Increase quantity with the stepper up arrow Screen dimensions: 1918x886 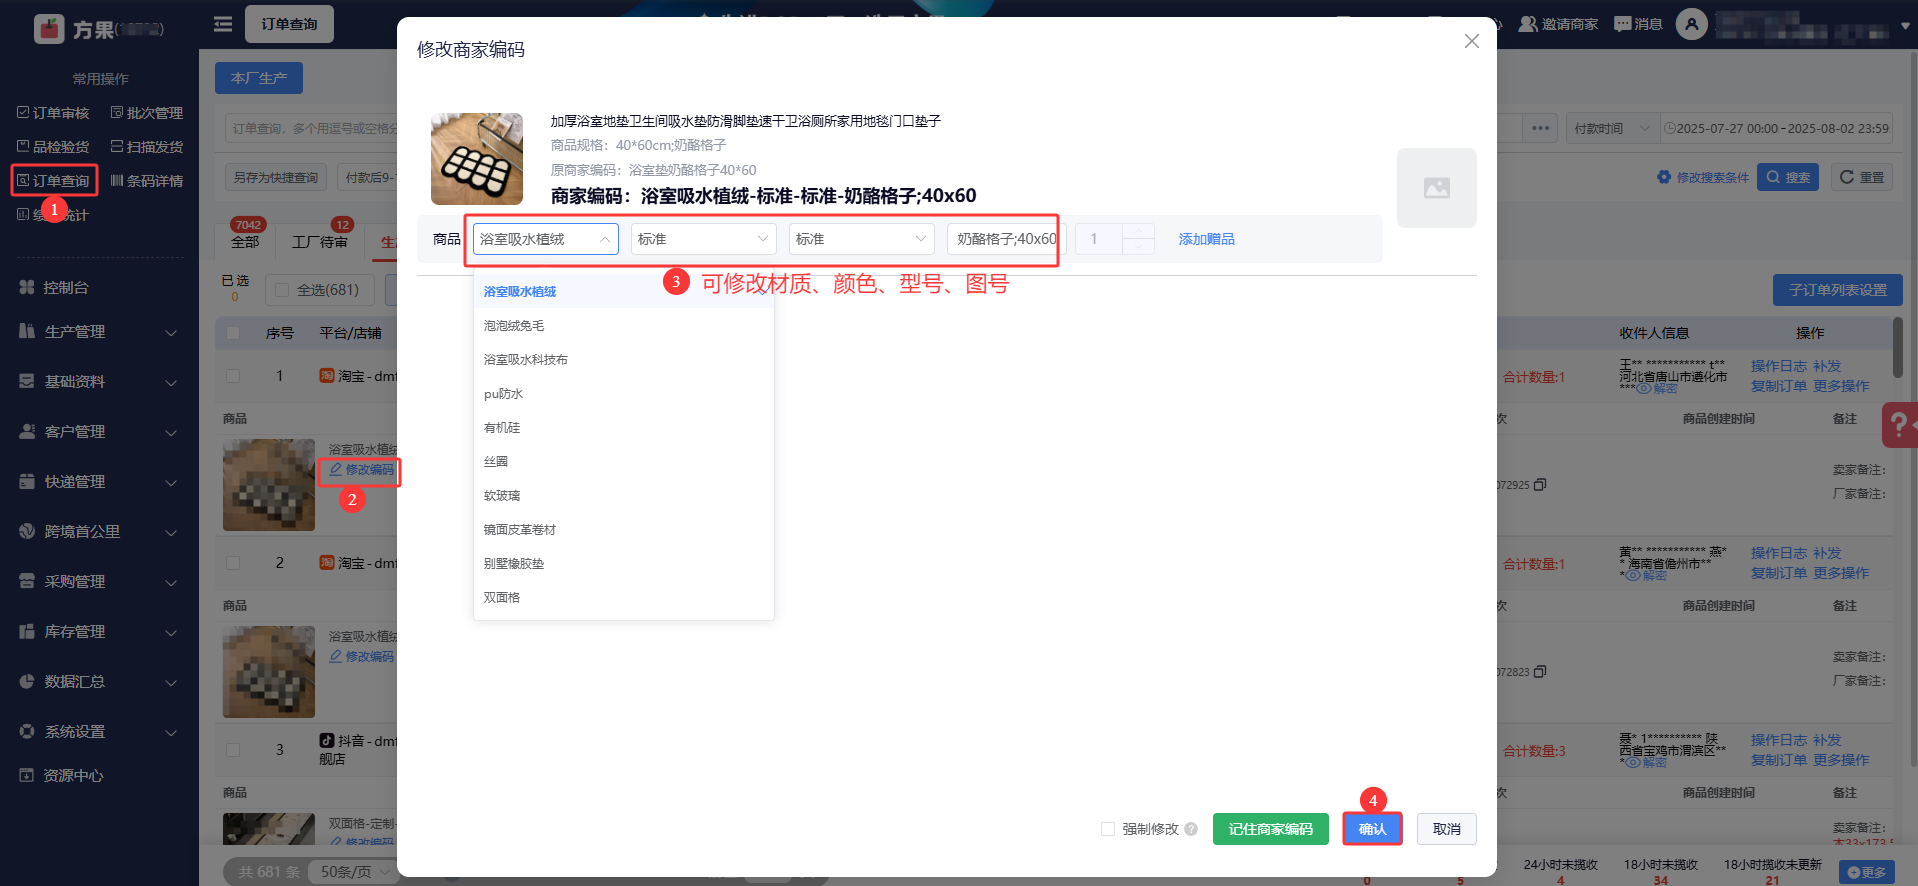coord(1138,231)
